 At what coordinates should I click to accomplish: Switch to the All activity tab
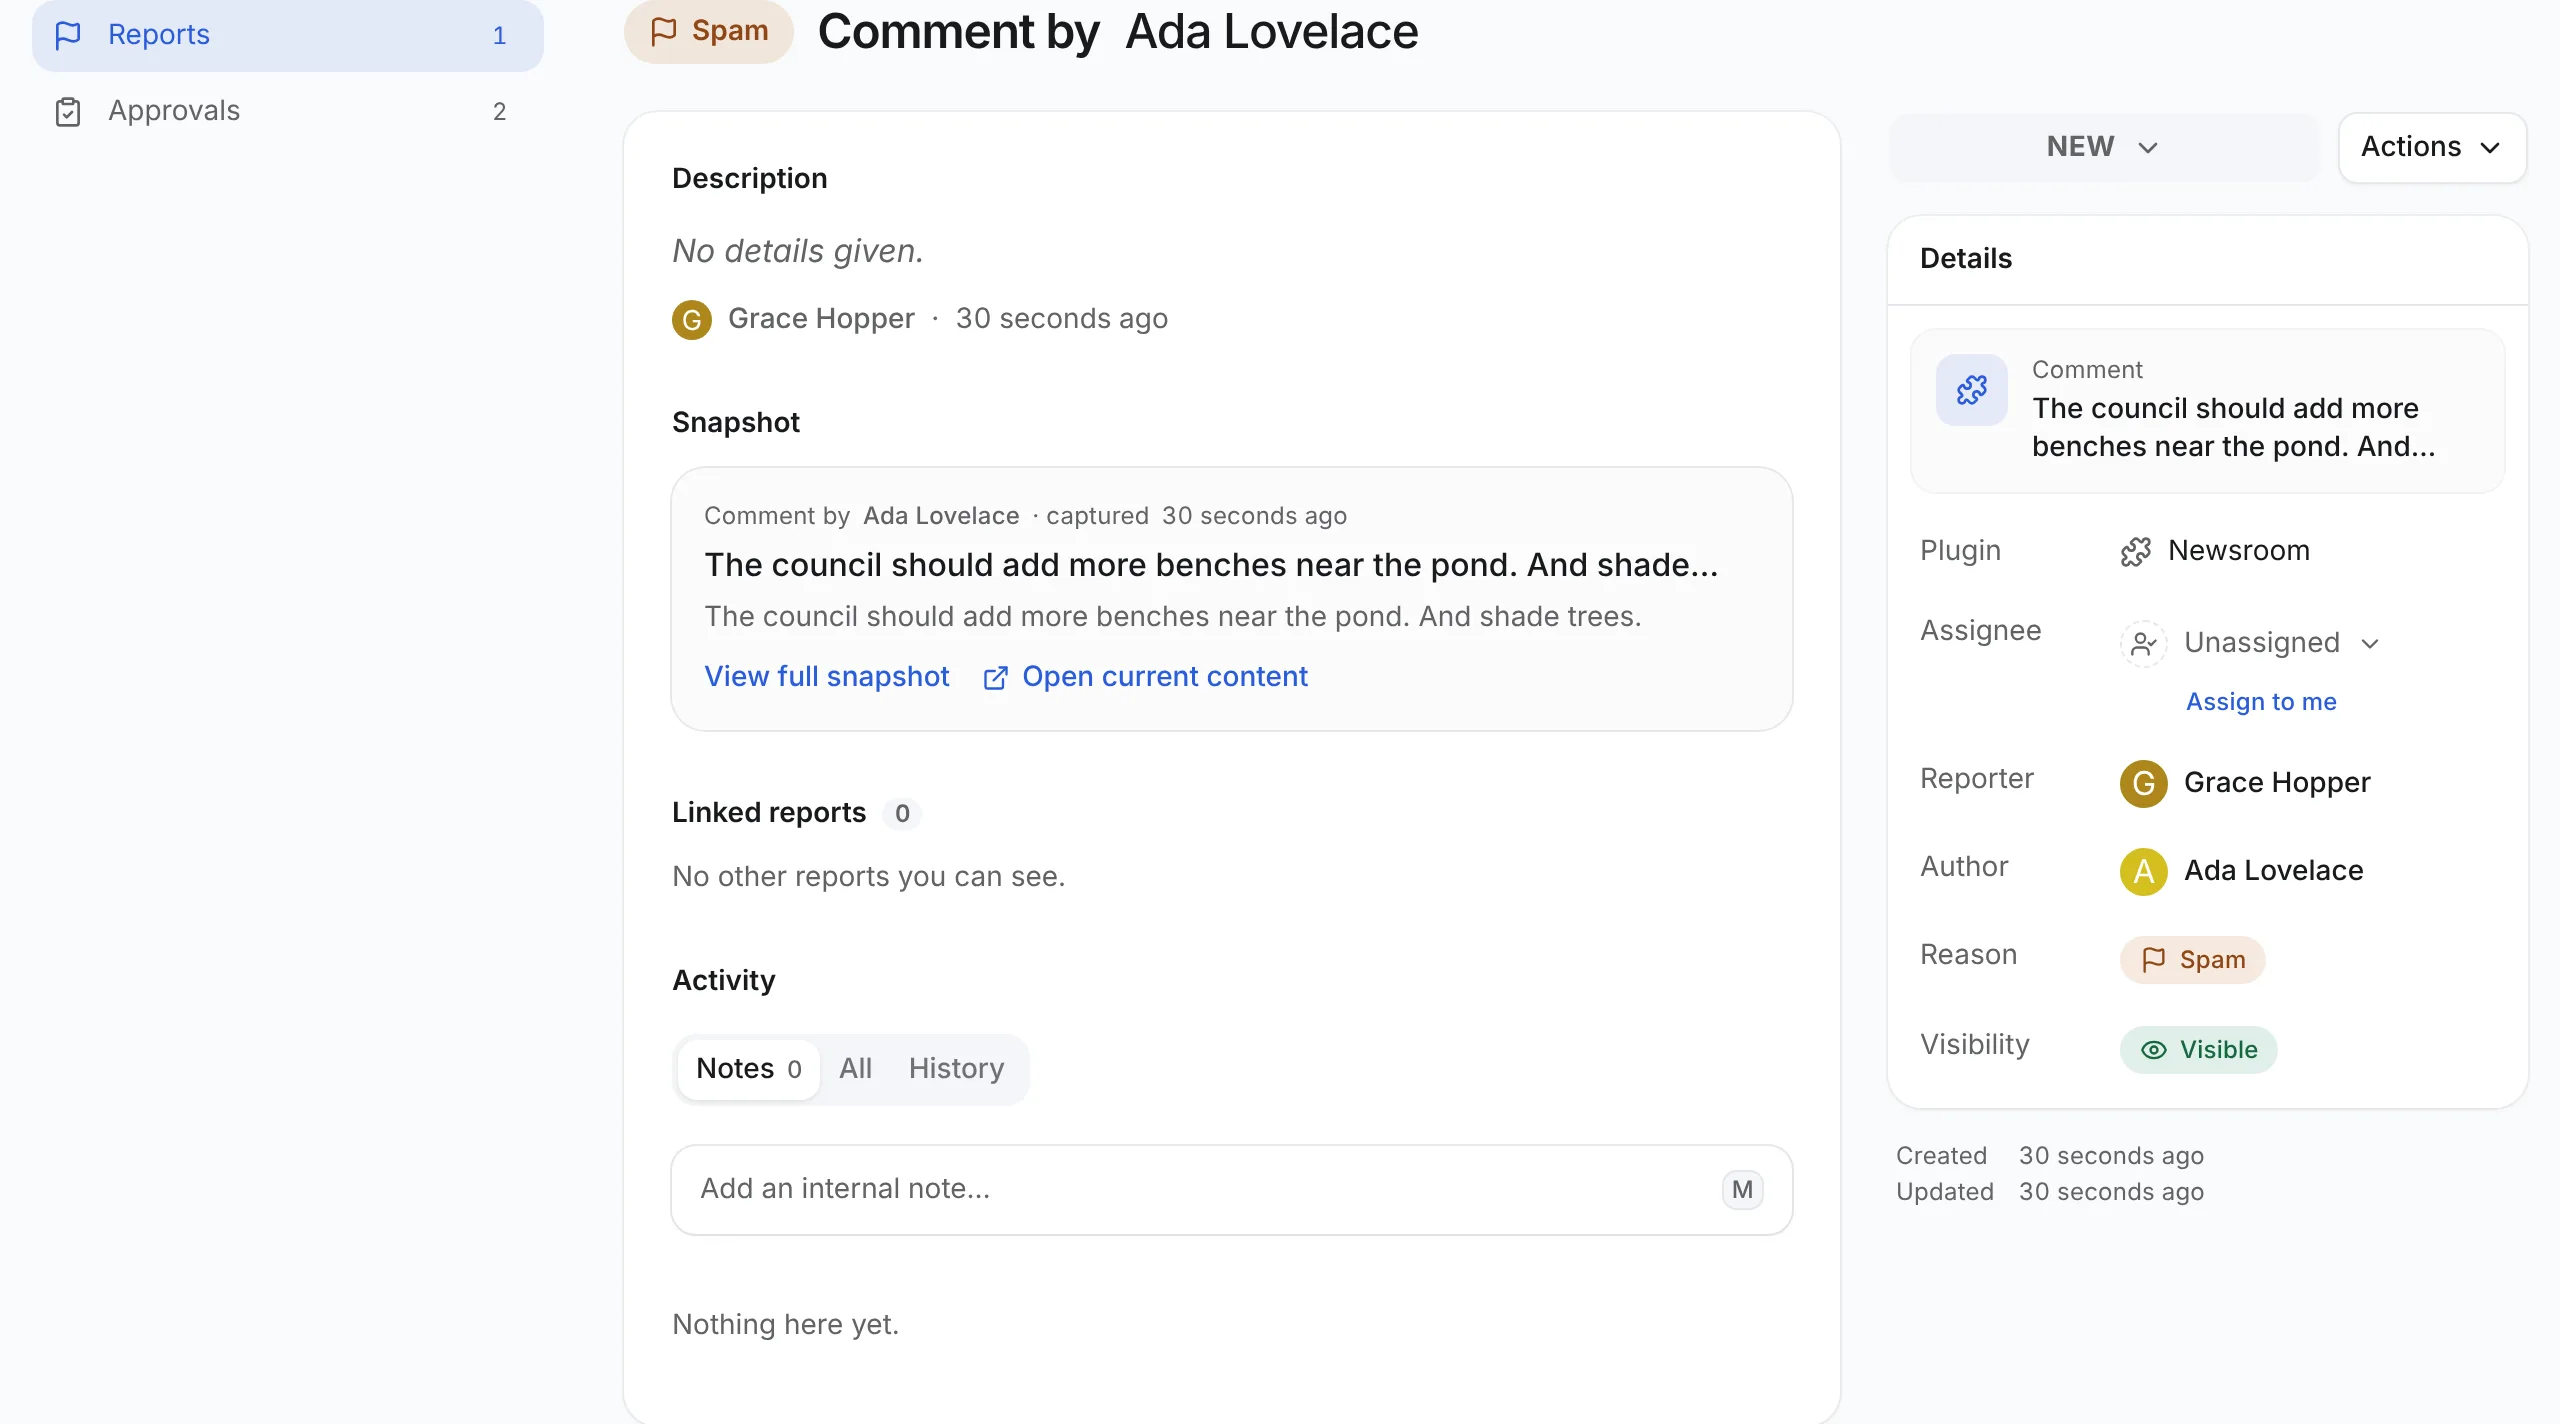pos(855,1069)
